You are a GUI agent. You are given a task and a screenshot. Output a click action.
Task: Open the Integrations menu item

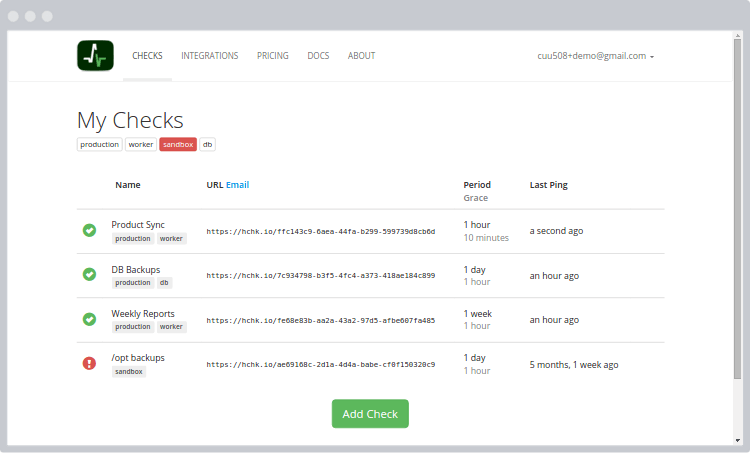pyautogui.click(x=209, y=56)
